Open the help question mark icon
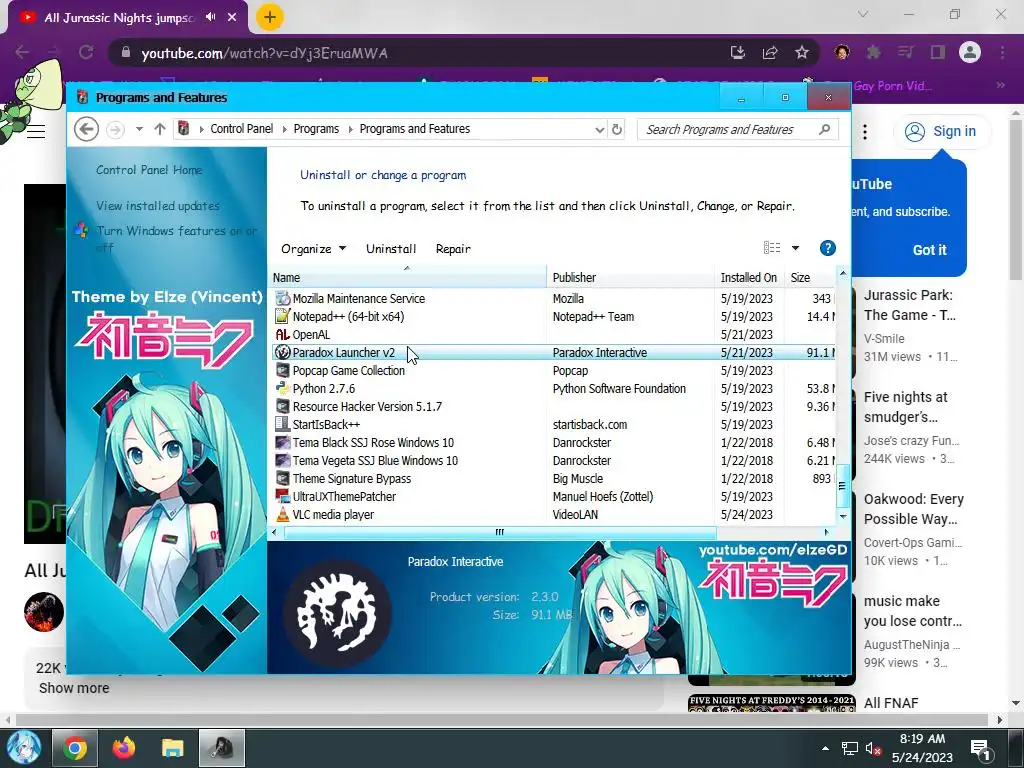Viewport: 1024px width, 768px height. click(x=827, y=248)
